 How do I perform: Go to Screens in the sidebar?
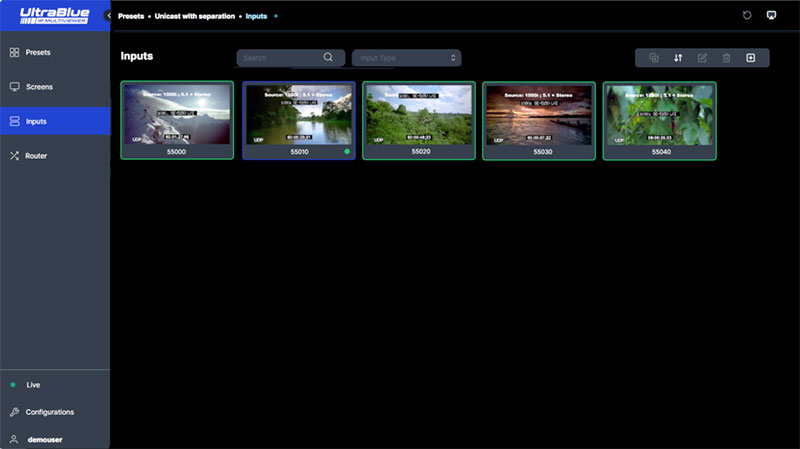click(x=55, y=87)
